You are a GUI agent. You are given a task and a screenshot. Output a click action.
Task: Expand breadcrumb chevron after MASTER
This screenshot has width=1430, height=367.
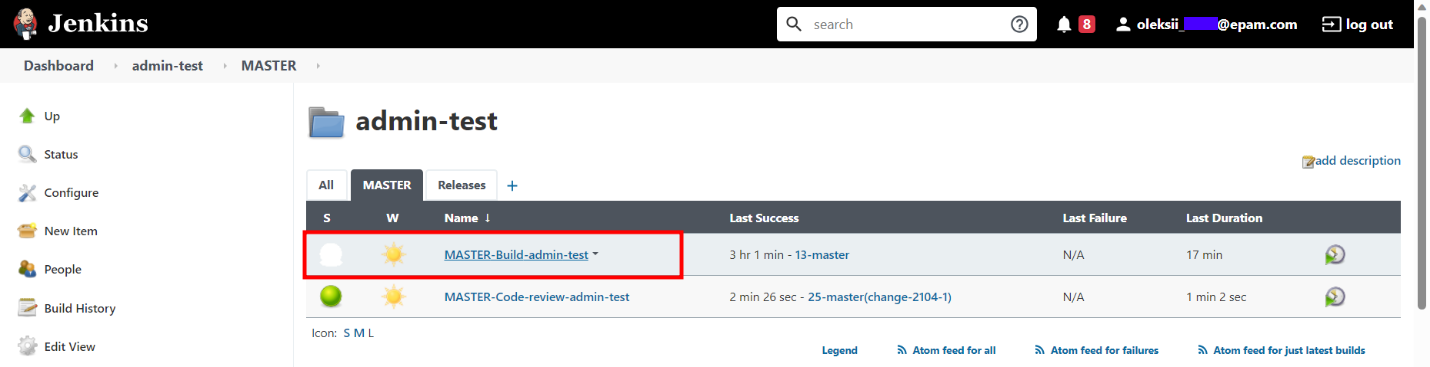tap(318, 66)
